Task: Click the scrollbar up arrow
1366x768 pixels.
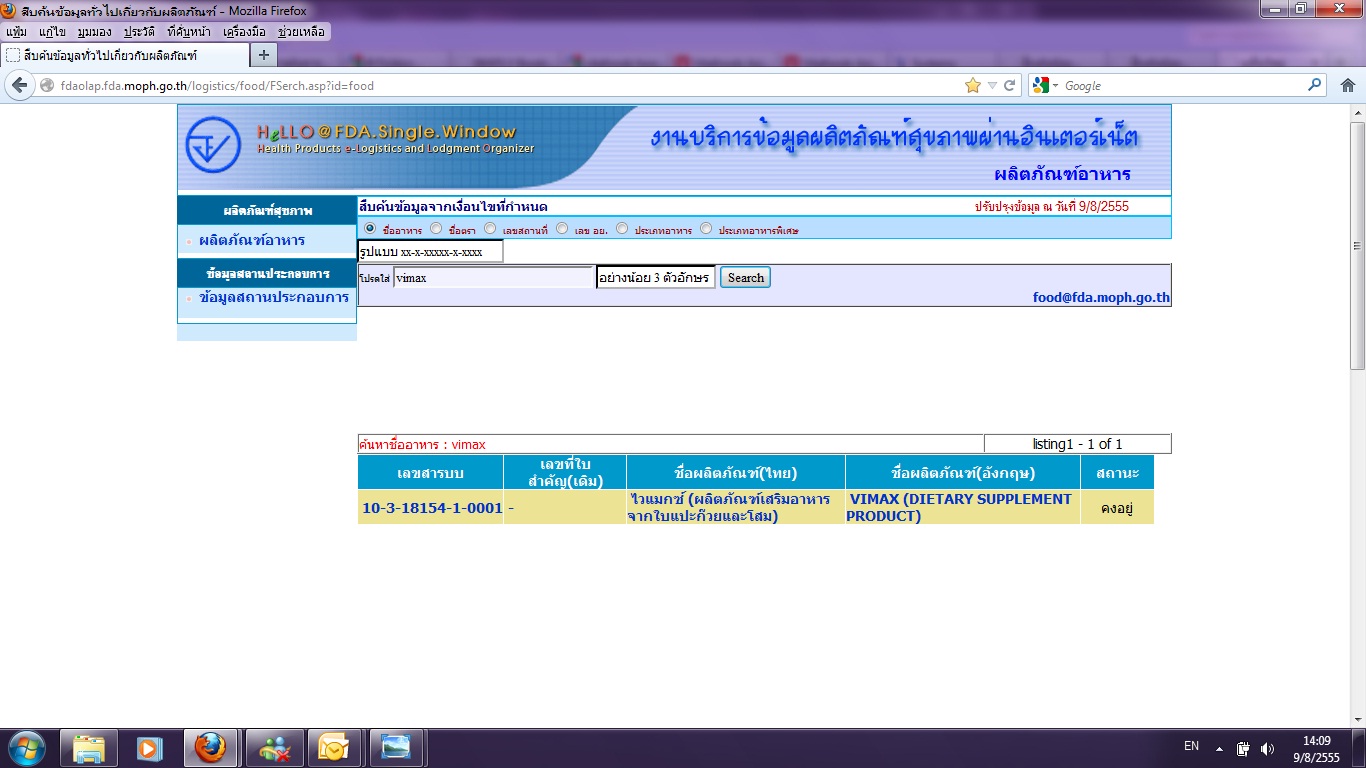Action: pos(1357,113)
